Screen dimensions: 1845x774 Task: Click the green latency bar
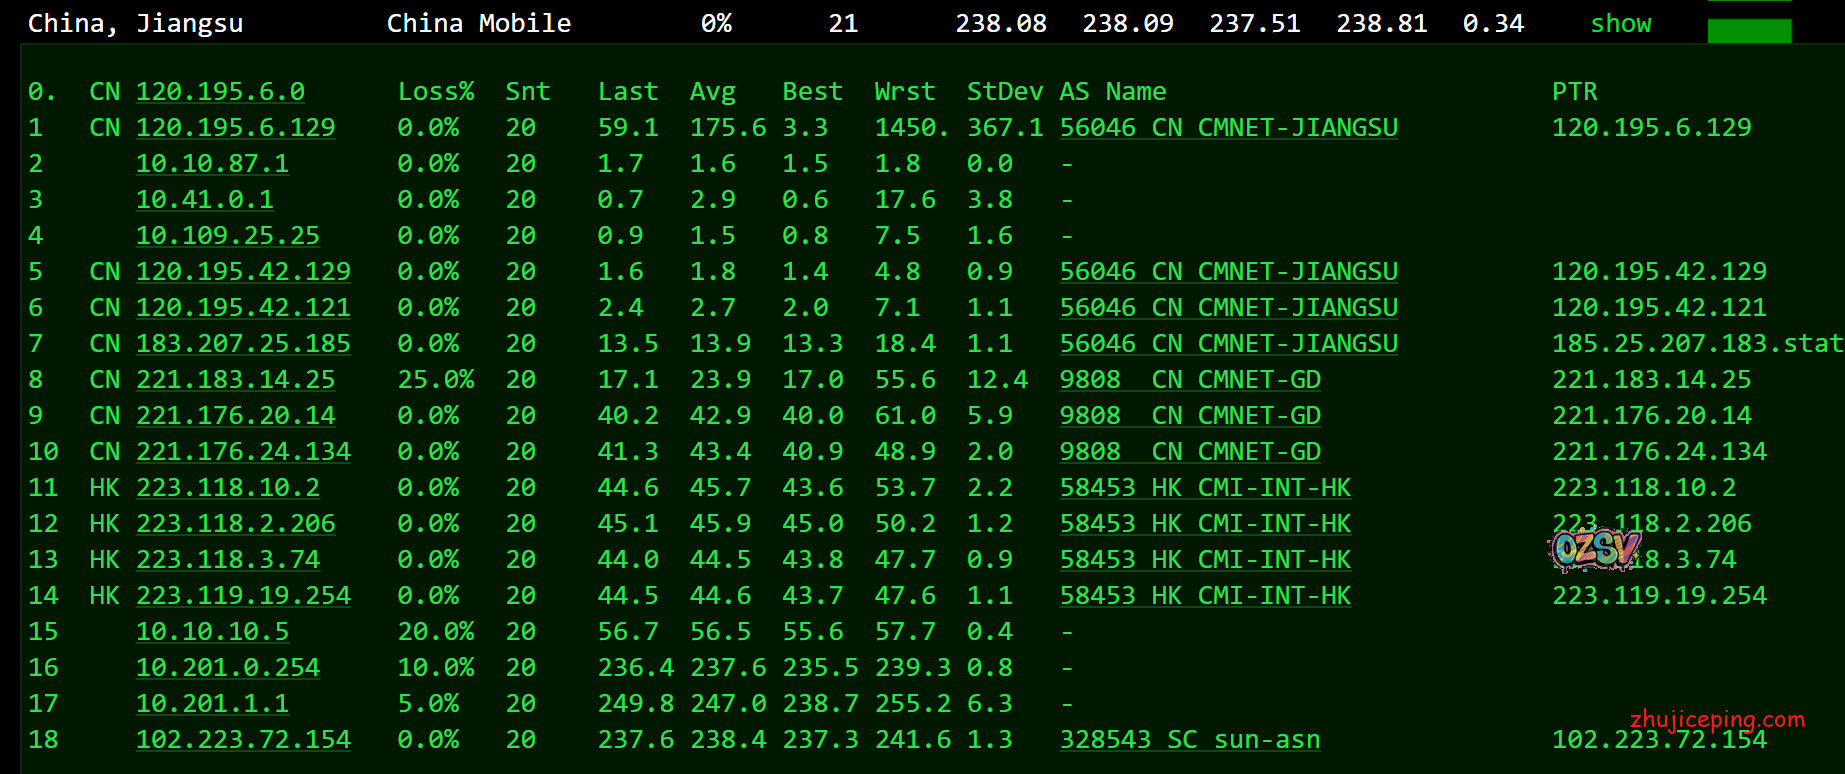(1749, 30)
